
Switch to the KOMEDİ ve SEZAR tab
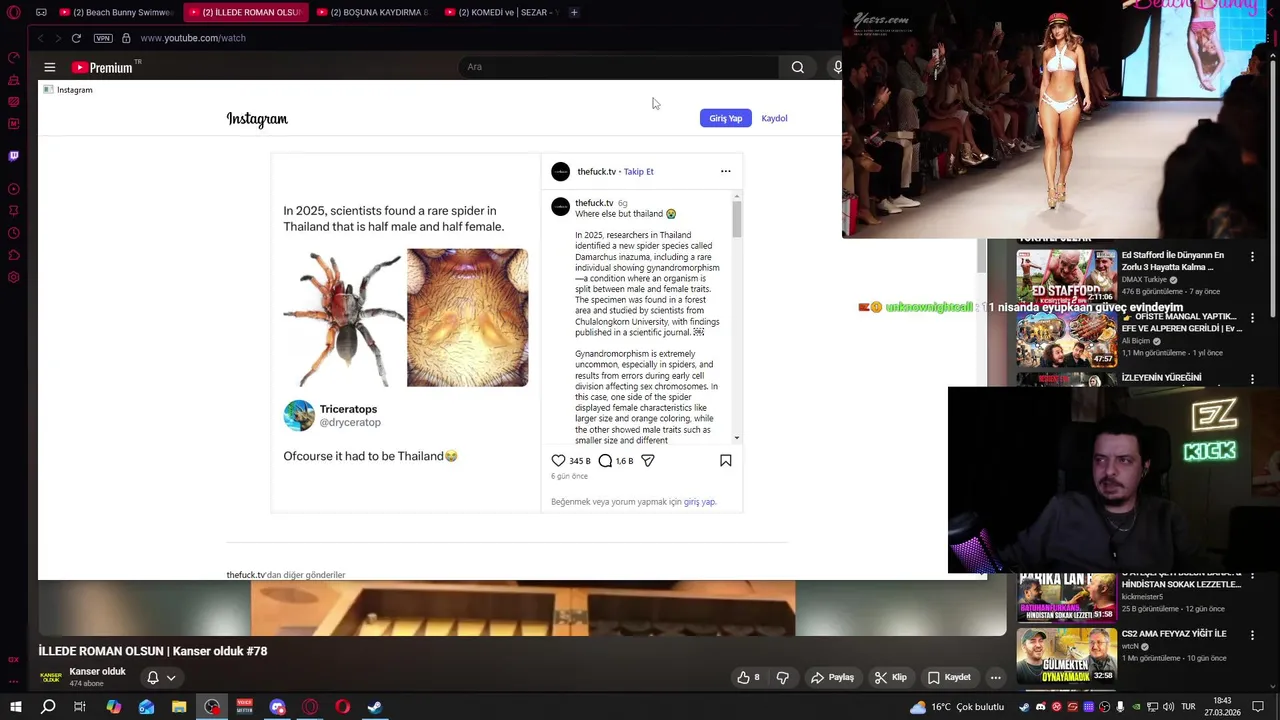coord(500,12)
